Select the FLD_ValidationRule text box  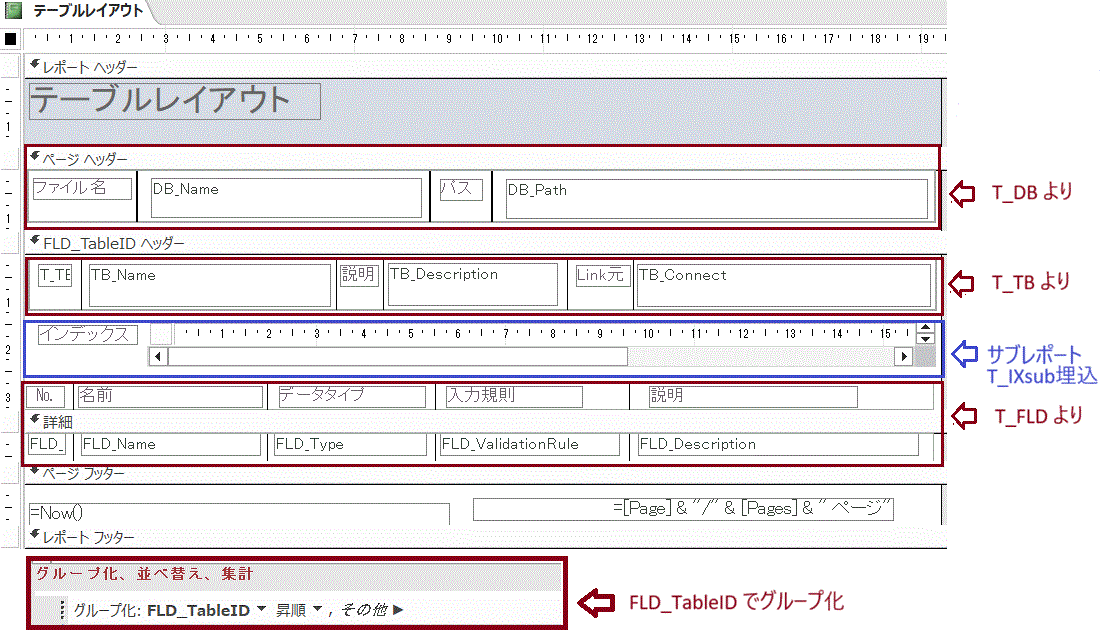pyautogui.click(x=529, y=445)
